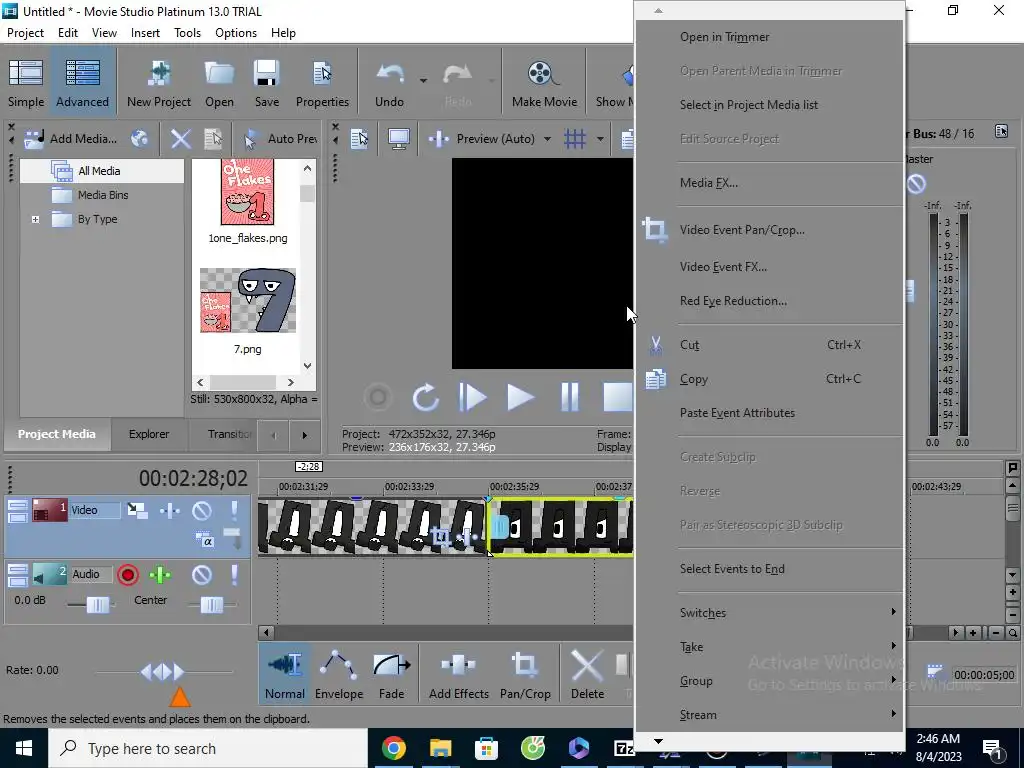Click Add Effects in the bottom toolbar
1024x768 pixels.
point(458,675)
